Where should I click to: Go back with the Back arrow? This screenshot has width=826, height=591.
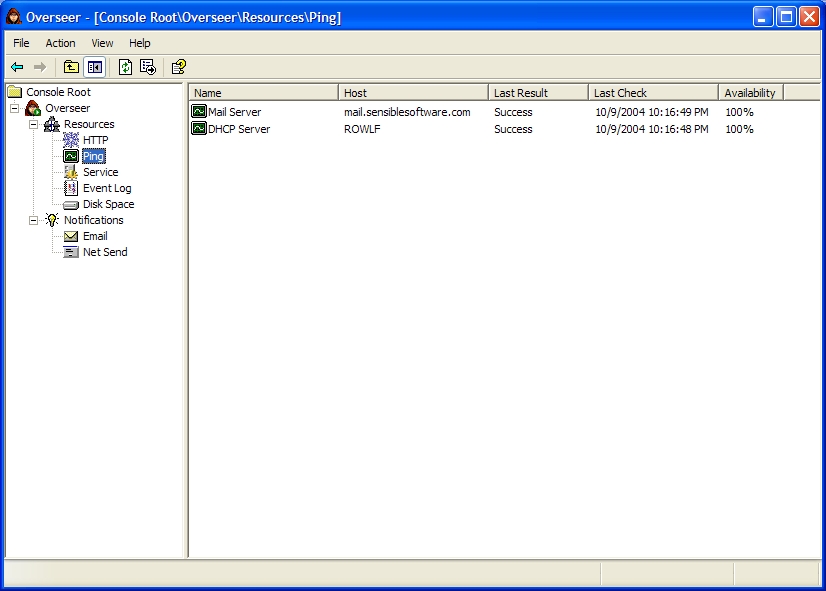(x=17, y=67)
